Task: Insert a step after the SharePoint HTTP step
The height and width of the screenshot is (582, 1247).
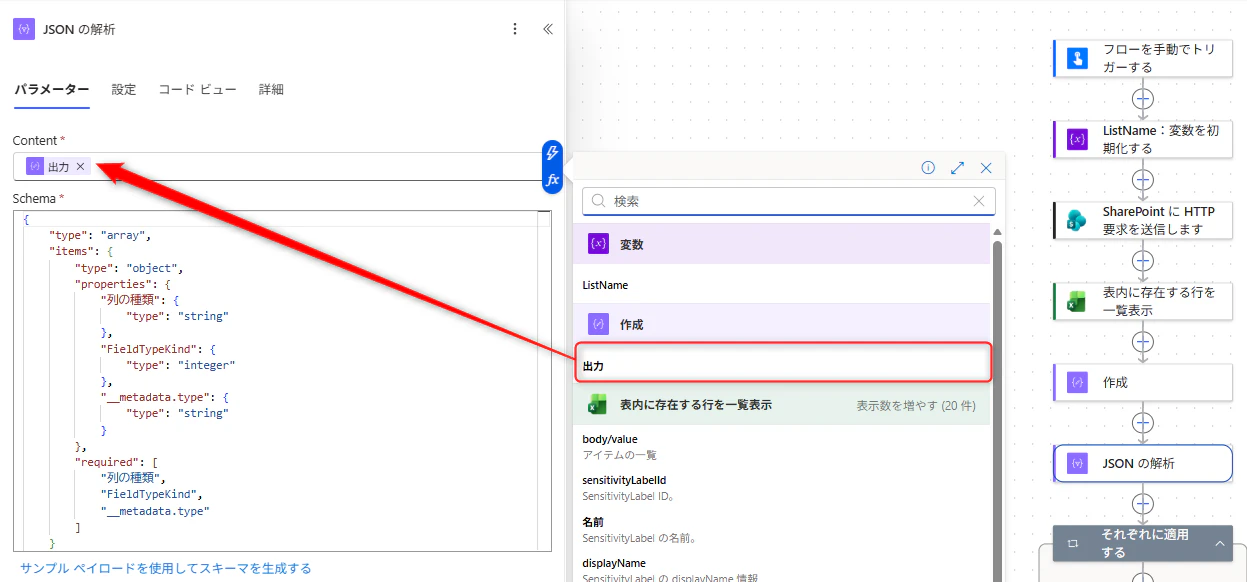Action: click(1142, 261)
